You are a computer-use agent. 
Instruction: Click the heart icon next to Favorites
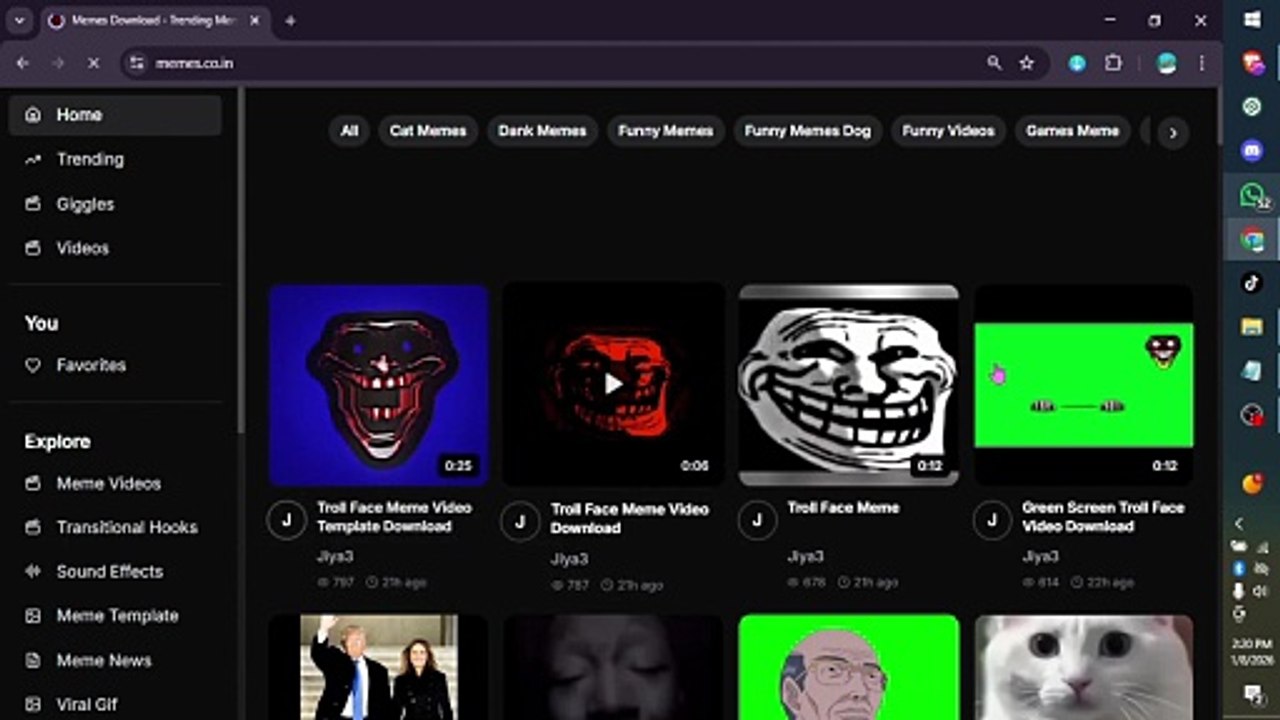tap(33, 365)
